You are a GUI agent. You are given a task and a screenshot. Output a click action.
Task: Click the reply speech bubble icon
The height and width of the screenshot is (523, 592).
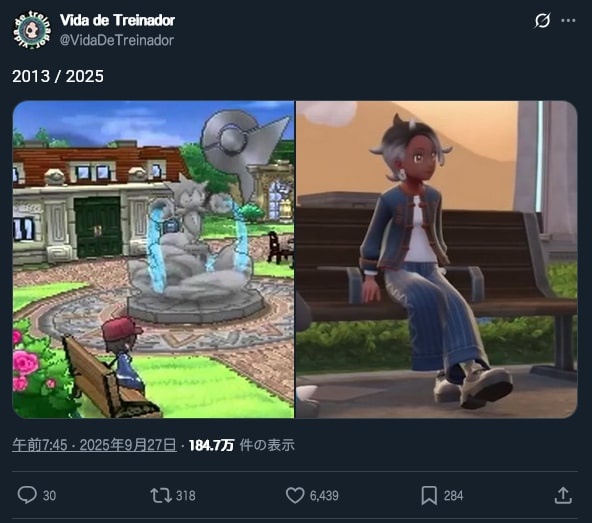27,495
